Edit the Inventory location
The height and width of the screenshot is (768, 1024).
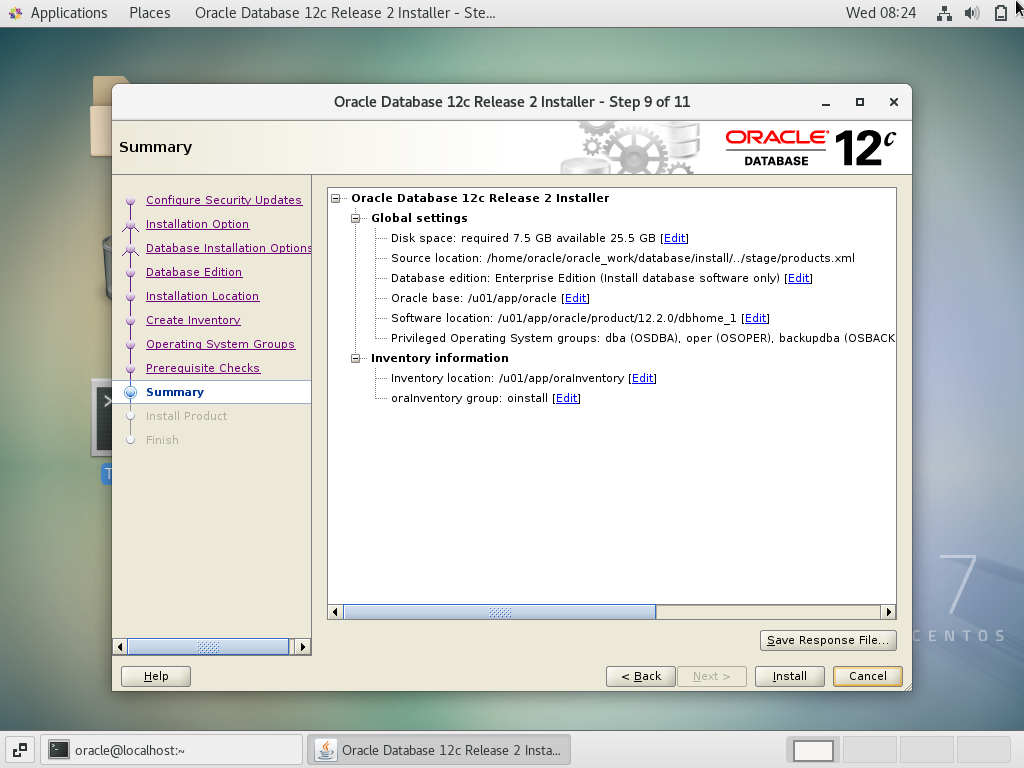coord(643,378)
